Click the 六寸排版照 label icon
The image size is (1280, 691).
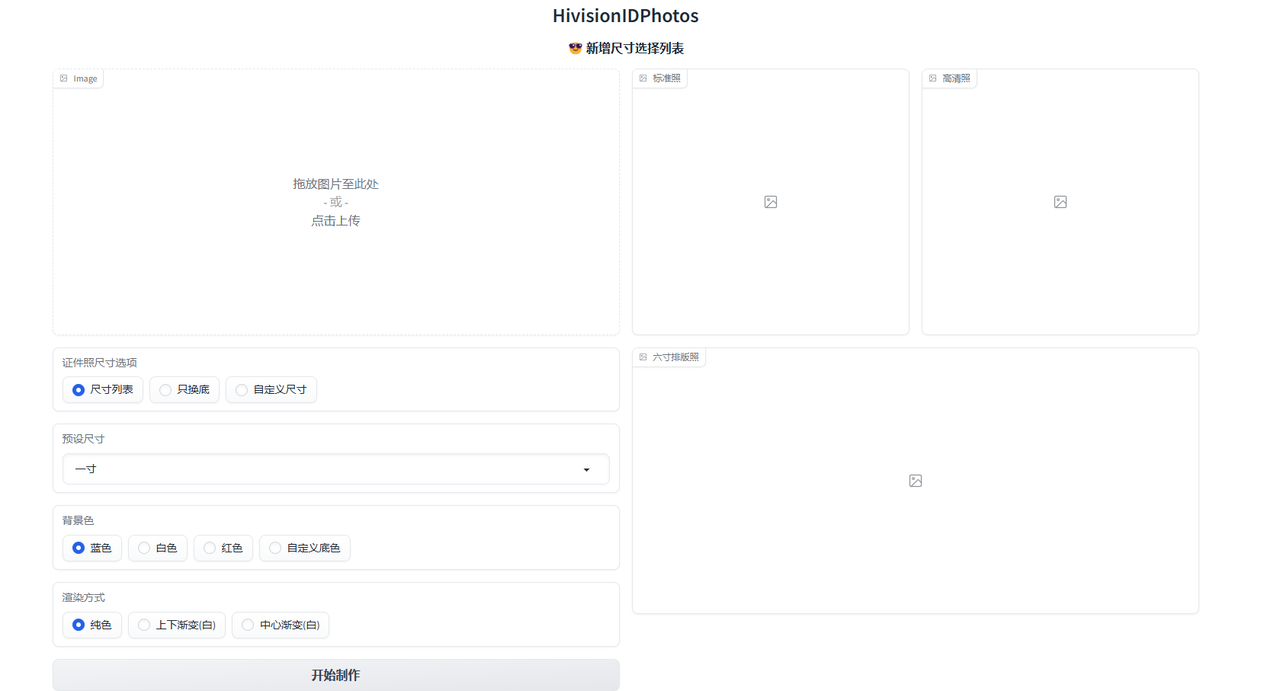point(643,357)
